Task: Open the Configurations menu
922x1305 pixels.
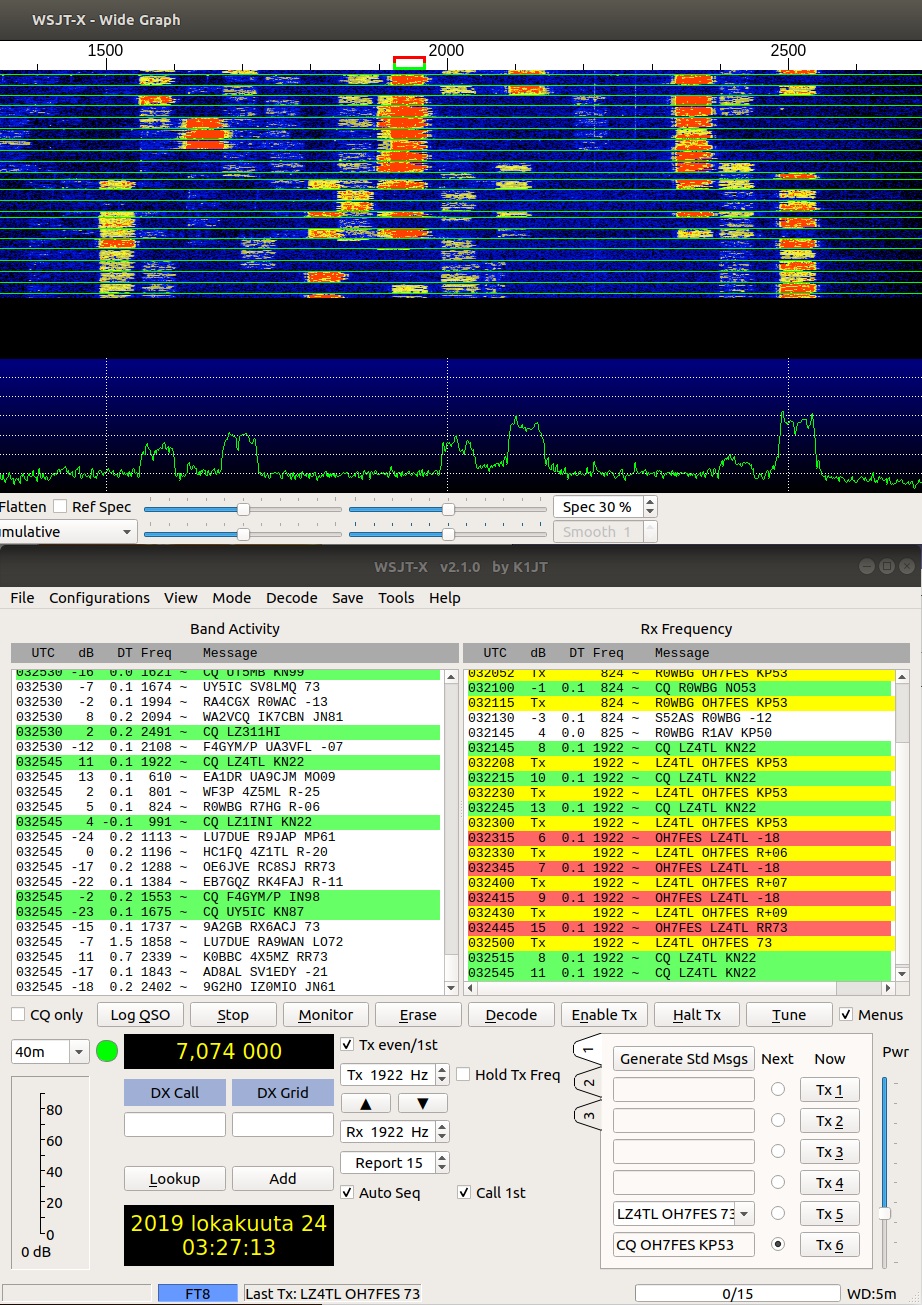Action: click(x=99, y=598)
